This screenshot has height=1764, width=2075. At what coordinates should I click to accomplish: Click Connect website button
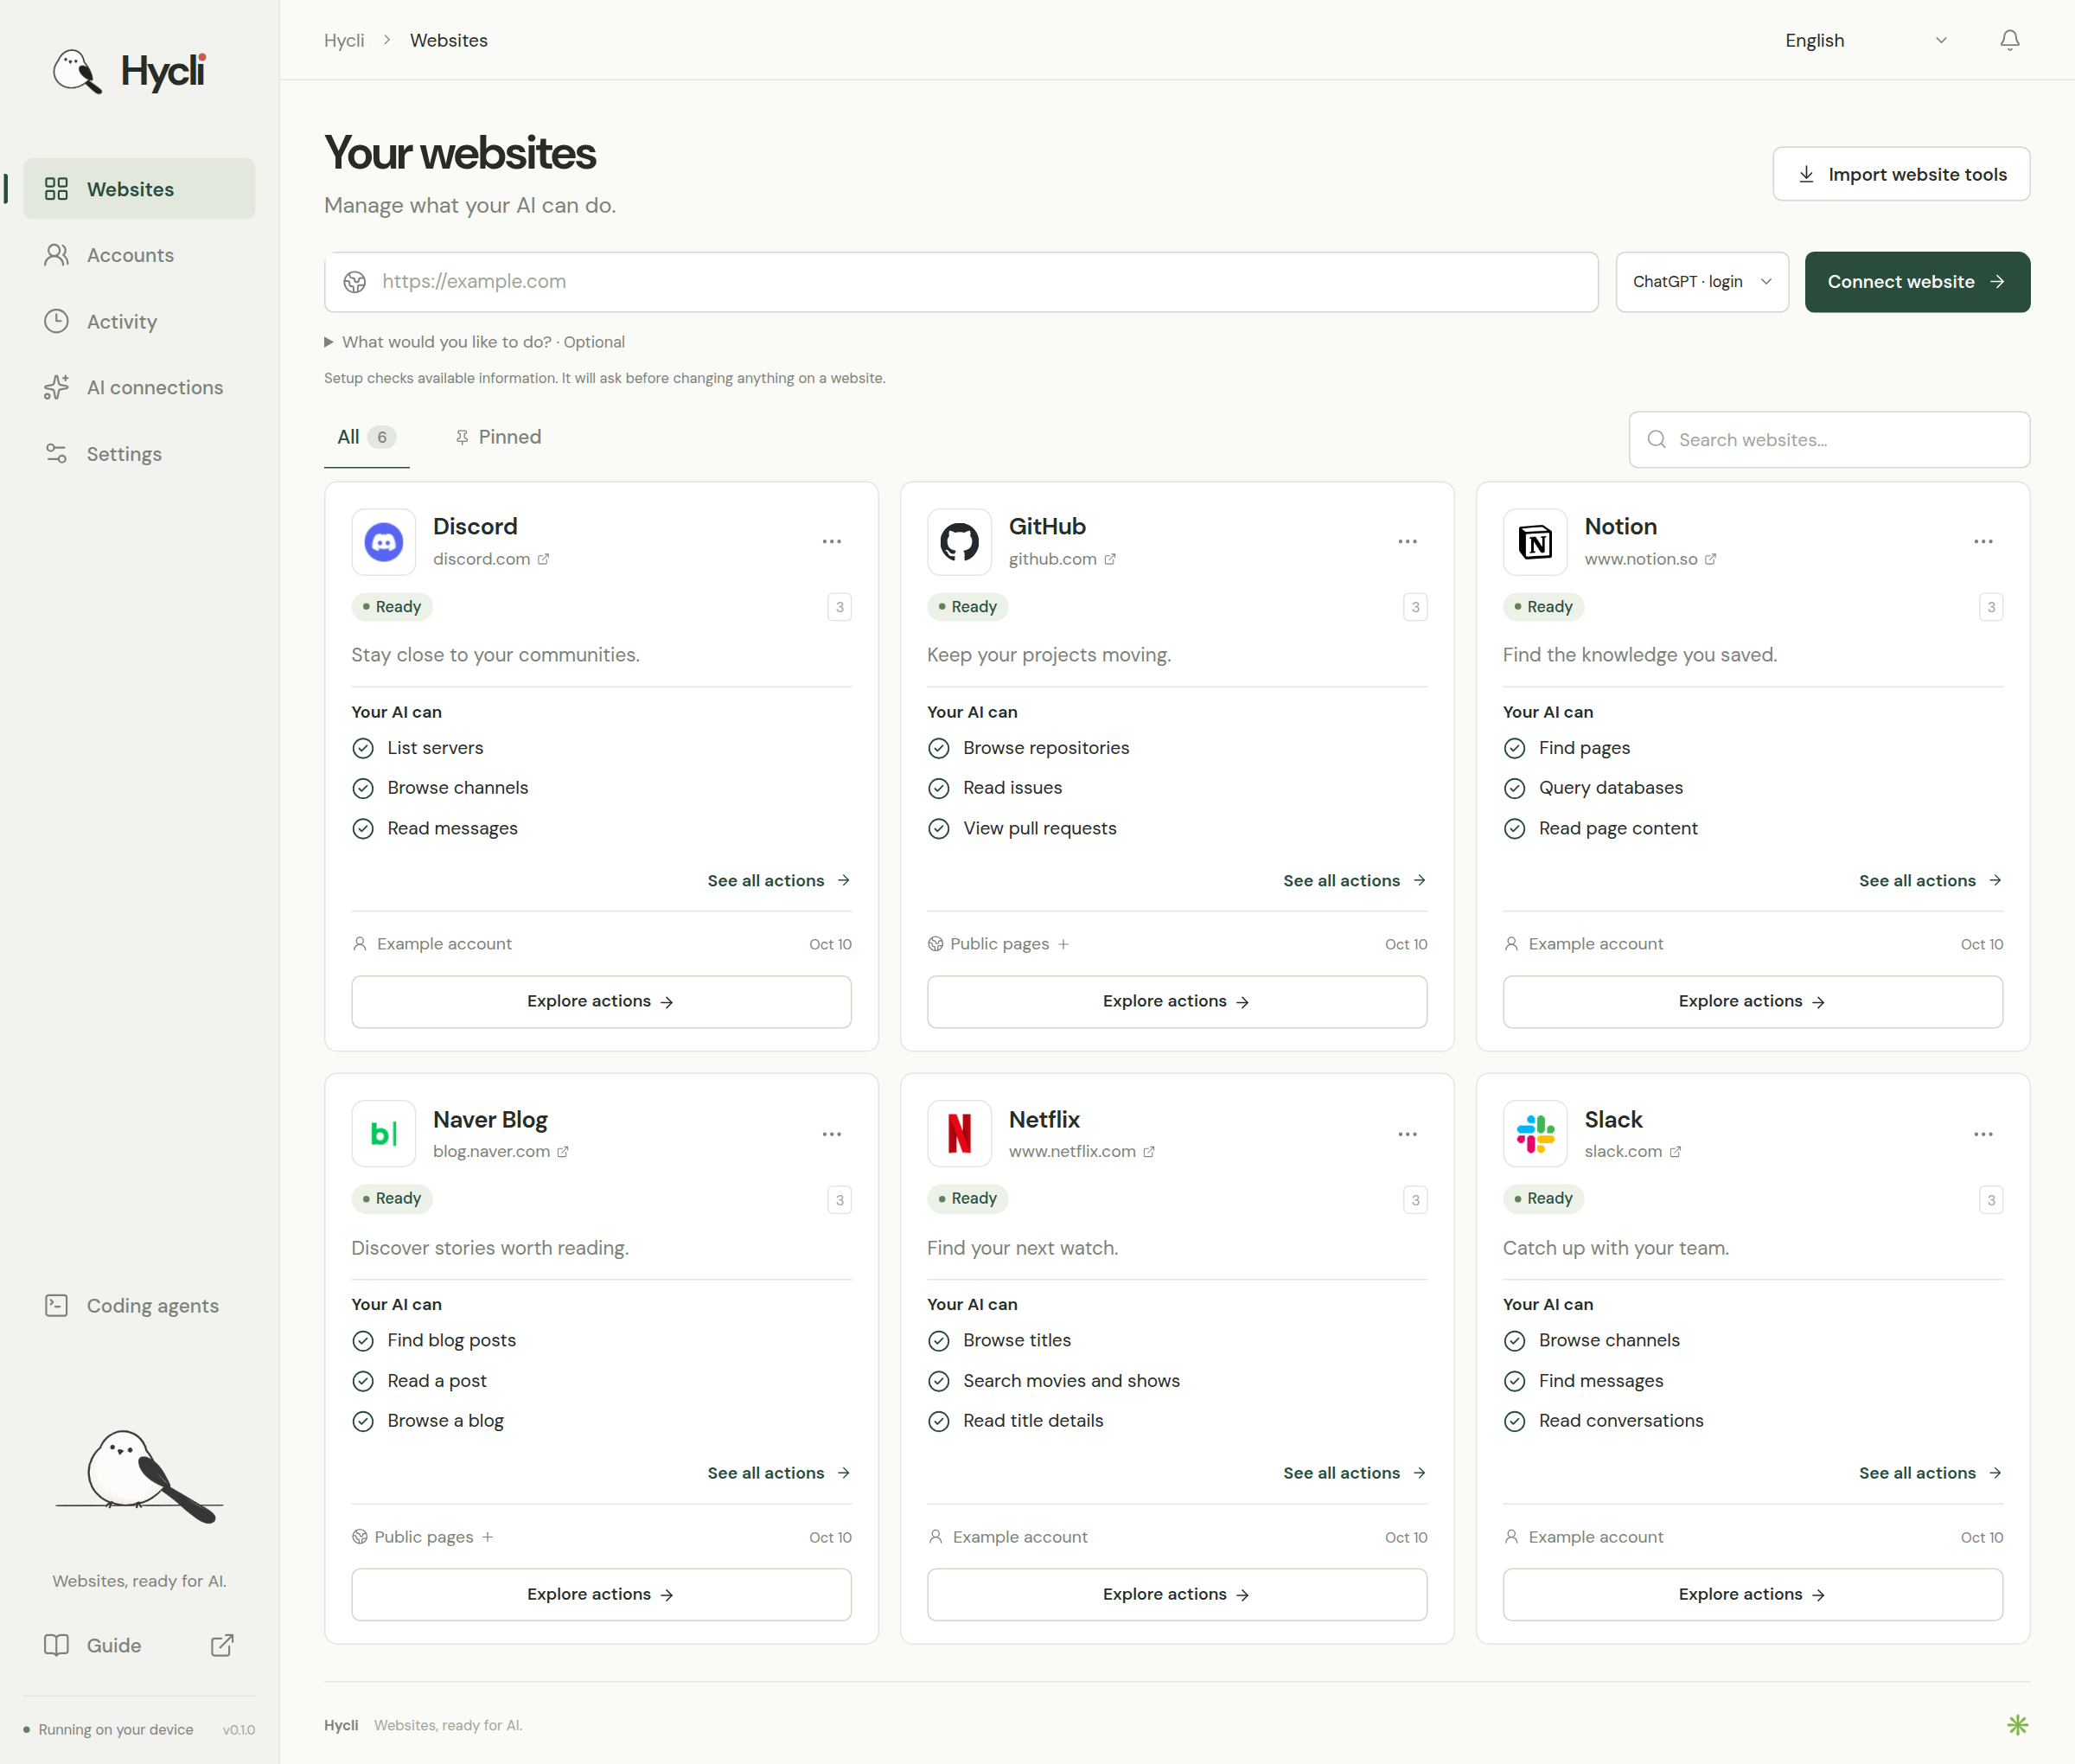pyautogui.click(x=1917, y=282)
